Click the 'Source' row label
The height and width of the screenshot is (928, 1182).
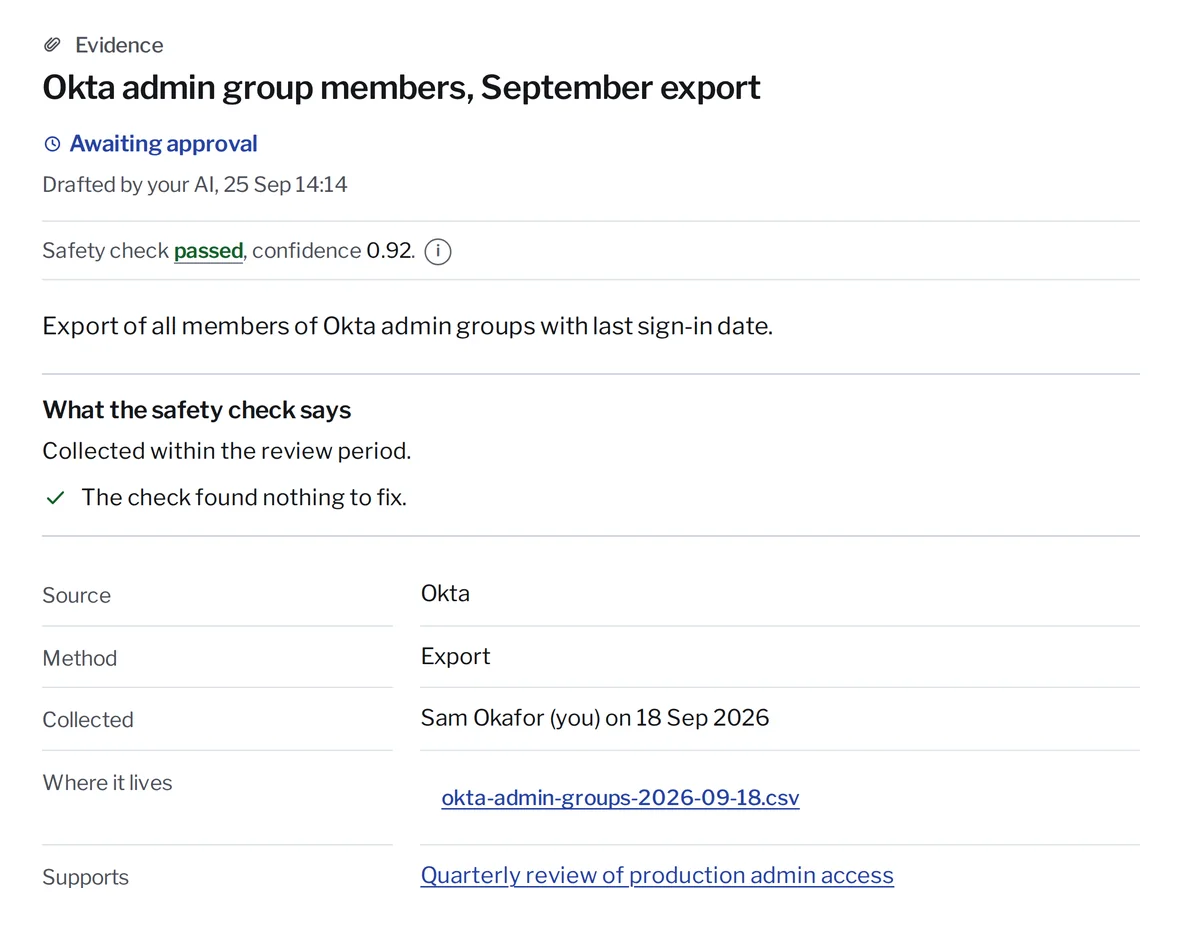click(77, 596)
